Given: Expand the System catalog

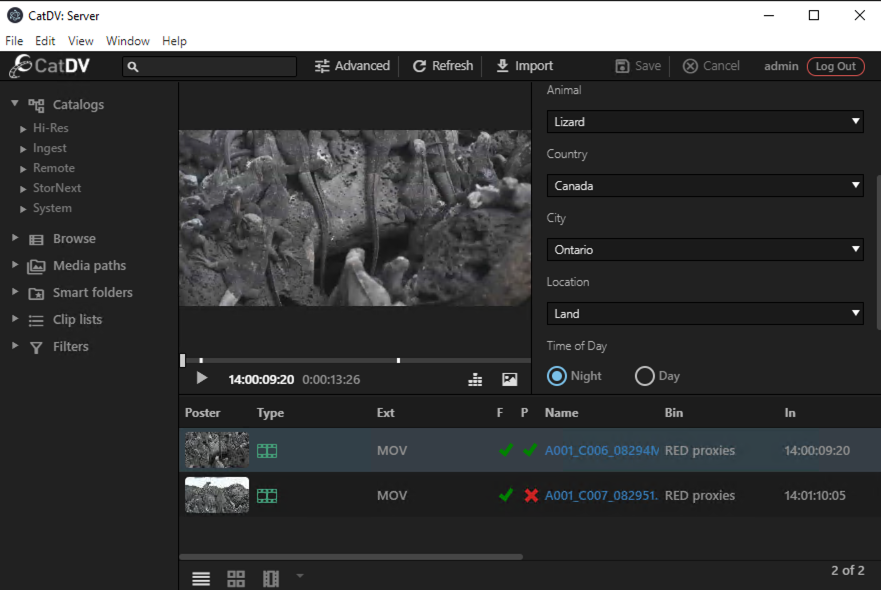Looking at the screenshot, I should coord(23,209).
